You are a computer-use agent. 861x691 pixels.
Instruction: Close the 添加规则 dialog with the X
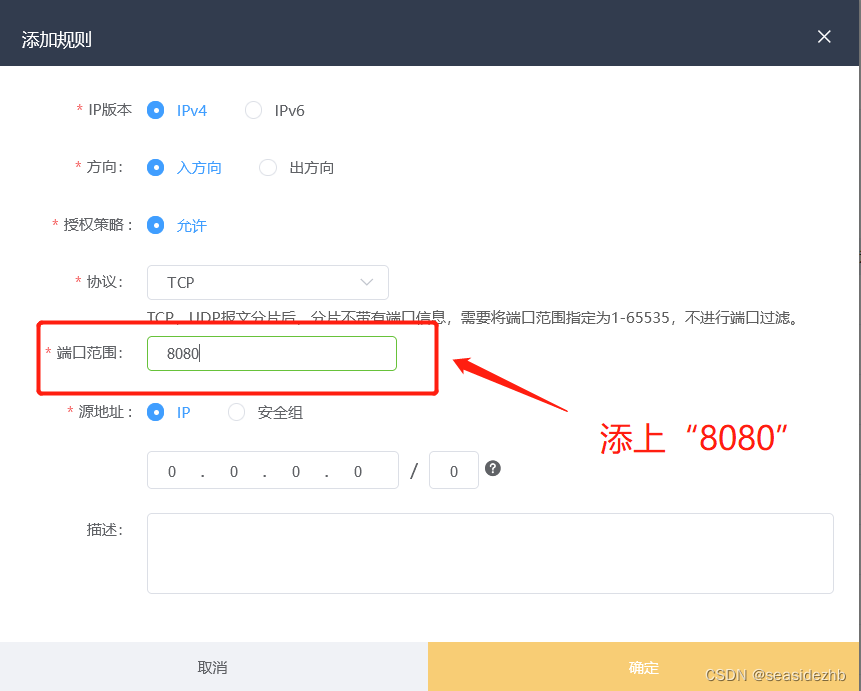click(824, 36)
